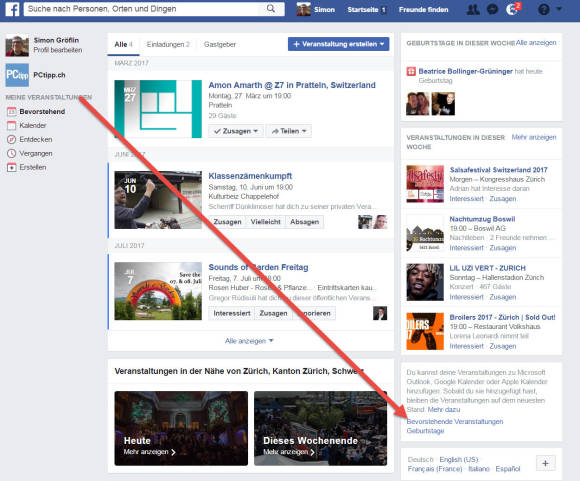Open the Teilen dropdown for Amon Amarth
Image resolution: width=580 pixels, height=481 pixels.
click(x=289, y=131)
